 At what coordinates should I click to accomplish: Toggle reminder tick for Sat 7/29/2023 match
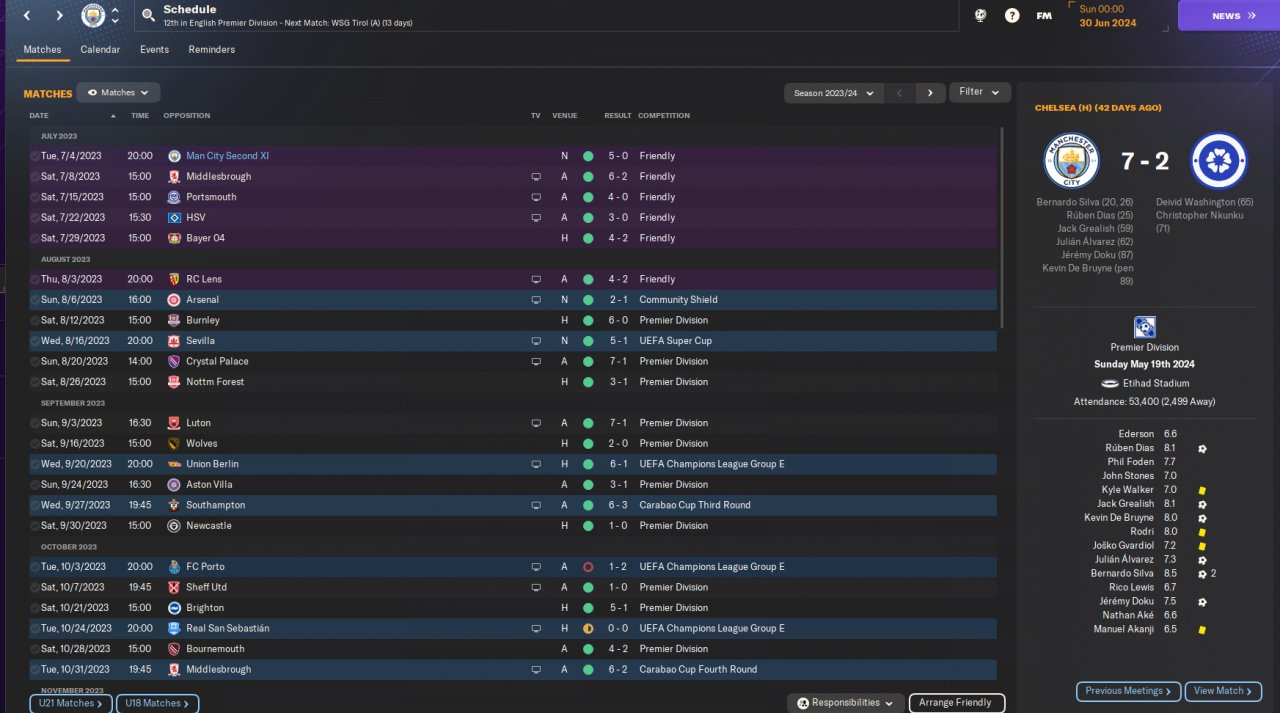(x=35, y=238)
